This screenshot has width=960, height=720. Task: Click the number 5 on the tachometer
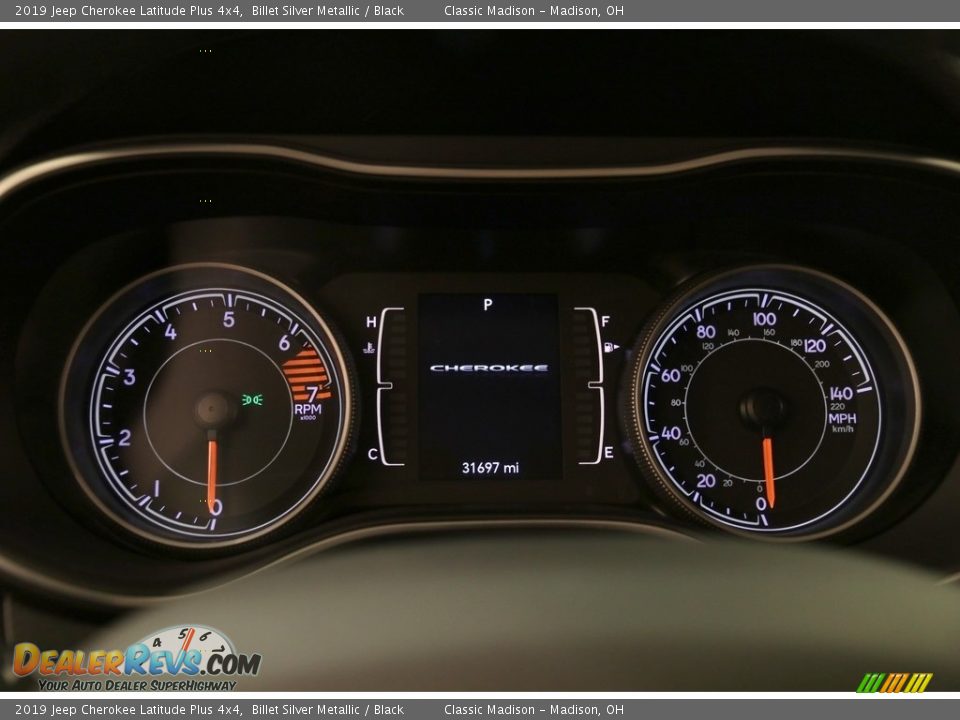pyautogui.click(x=228, y=319)
